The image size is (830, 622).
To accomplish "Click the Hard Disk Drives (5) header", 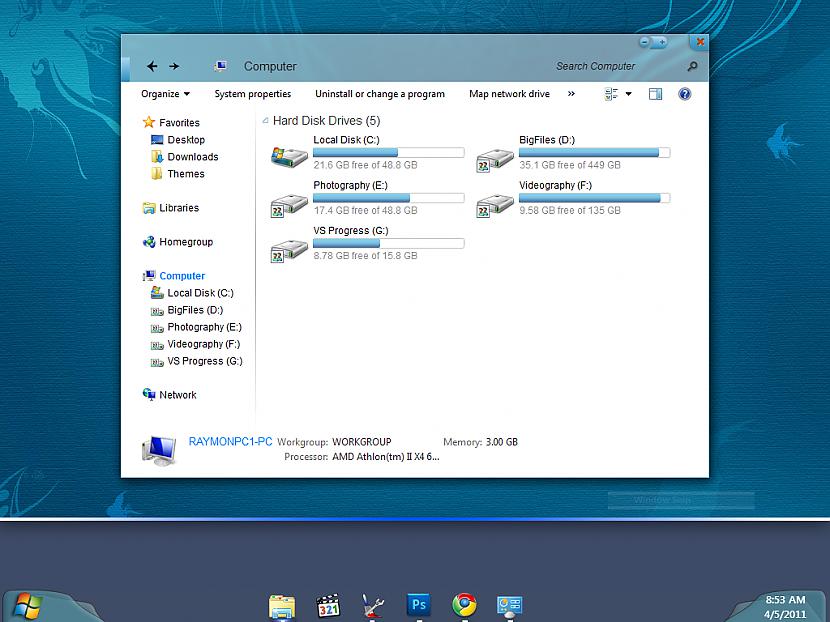I will pos(327,121).
